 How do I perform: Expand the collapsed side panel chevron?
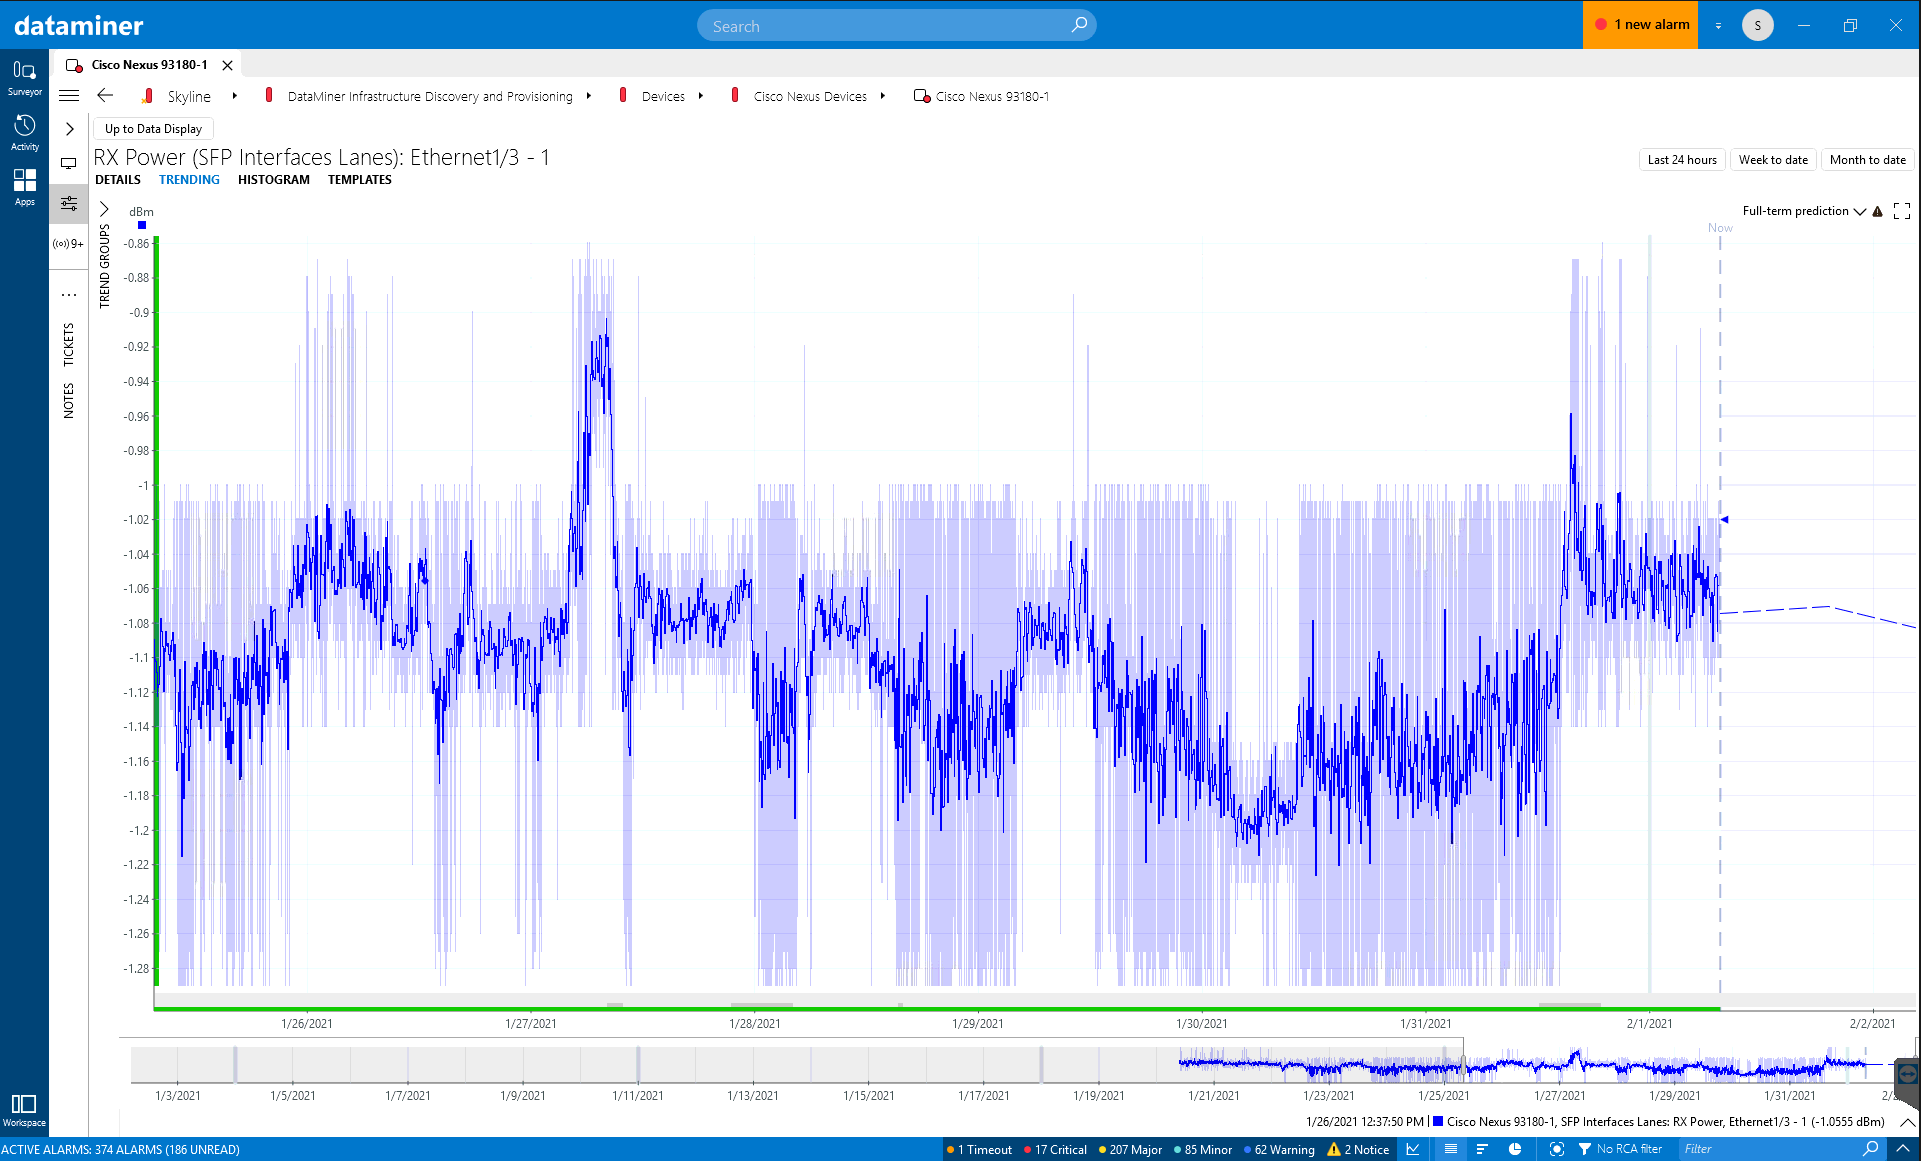pos(69,129)
